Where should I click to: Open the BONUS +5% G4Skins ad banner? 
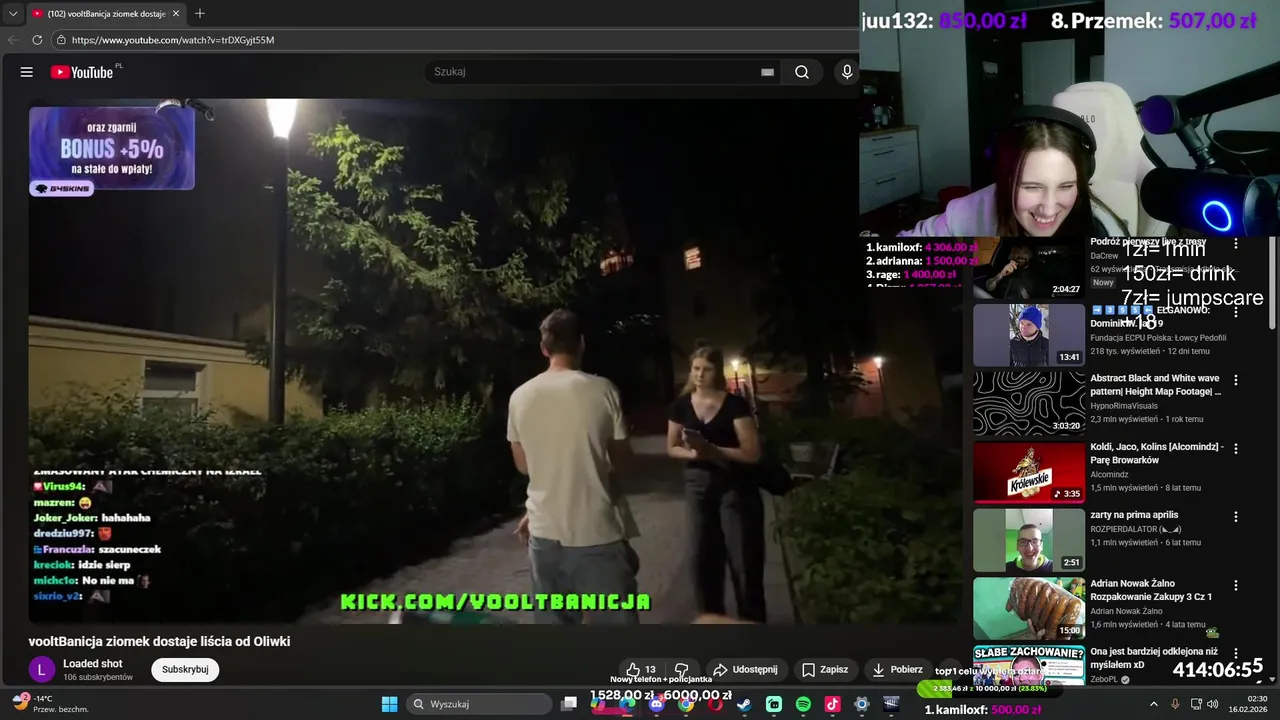click(x=112, y=150)
